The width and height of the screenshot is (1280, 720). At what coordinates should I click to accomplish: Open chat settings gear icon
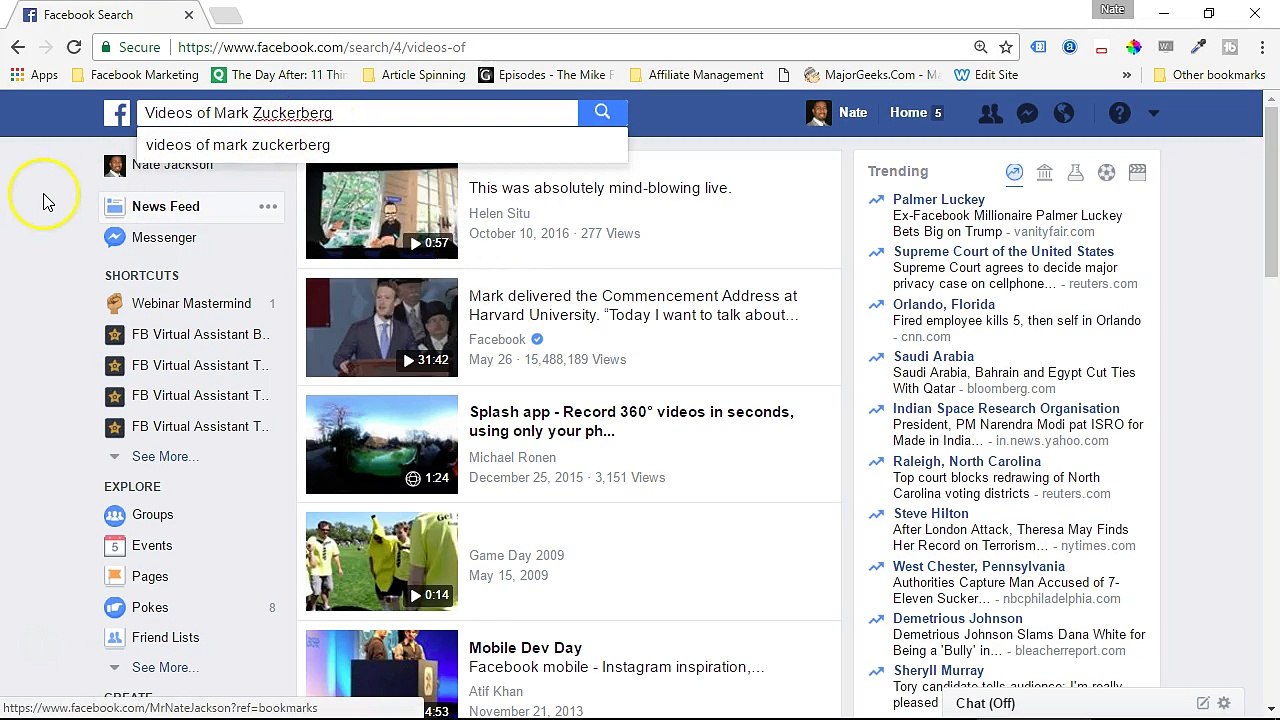click(x=1224, y=703)
